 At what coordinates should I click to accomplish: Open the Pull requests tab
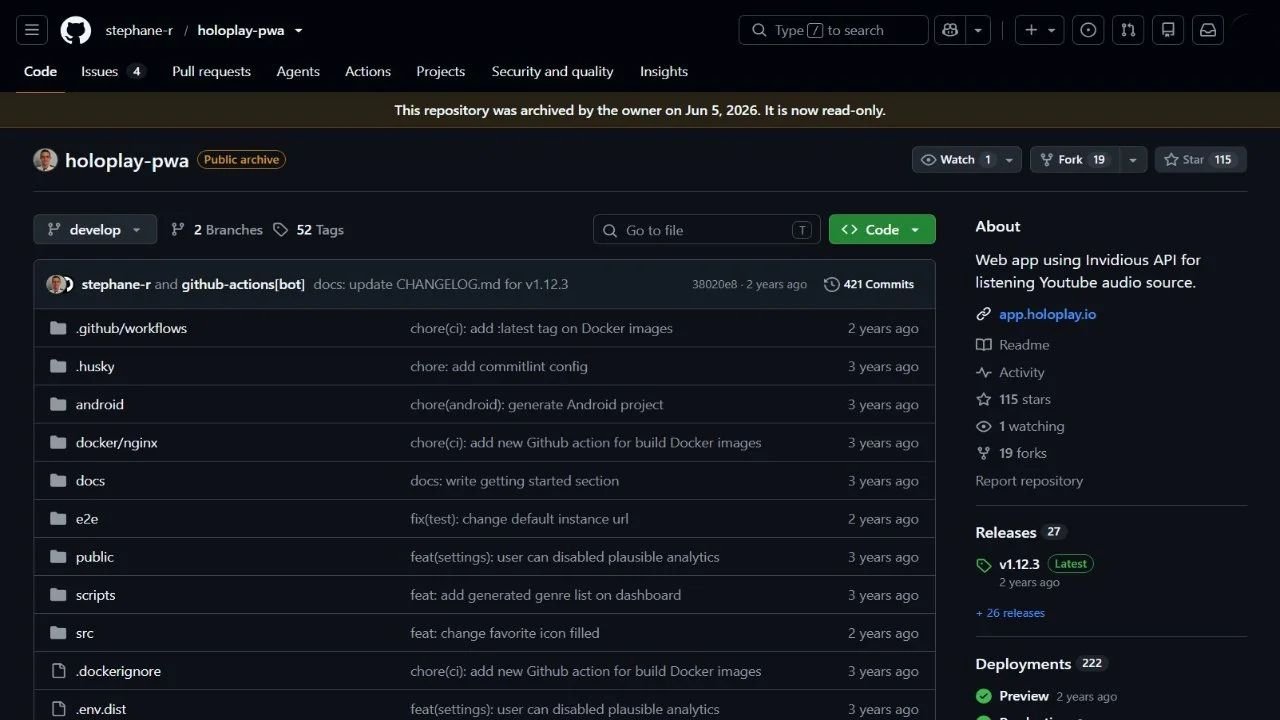tap(211, 72)
